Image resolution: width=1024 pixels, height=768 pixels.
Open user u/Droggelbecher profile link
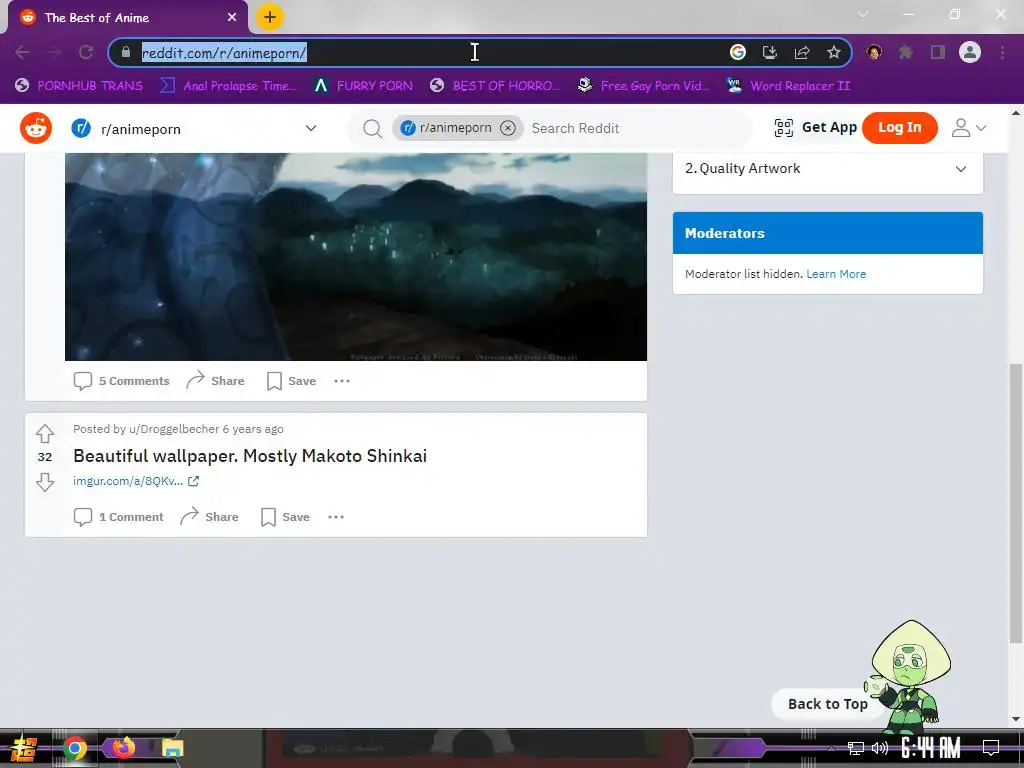[x=174, y=429]
